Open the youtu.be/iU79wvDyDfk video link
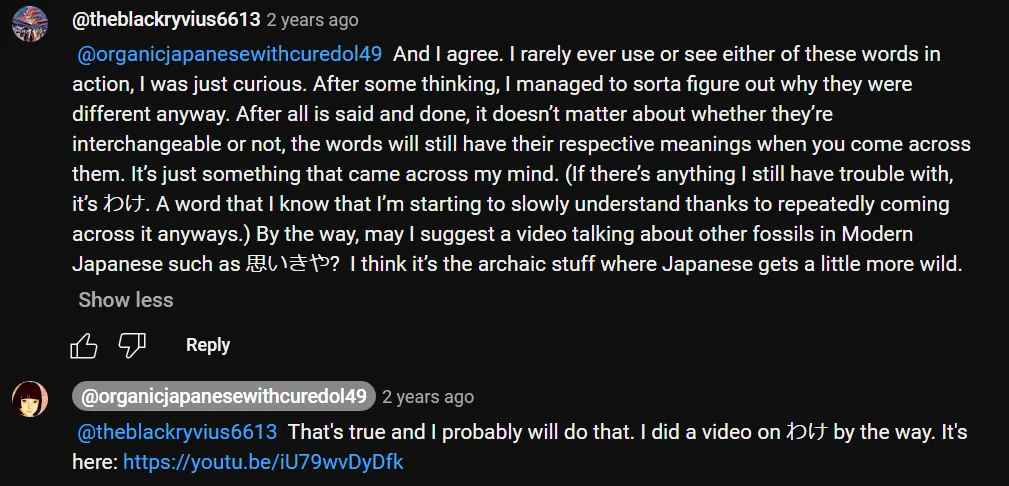The width and height of the screenshot is (1009, 486). (264, 462)
